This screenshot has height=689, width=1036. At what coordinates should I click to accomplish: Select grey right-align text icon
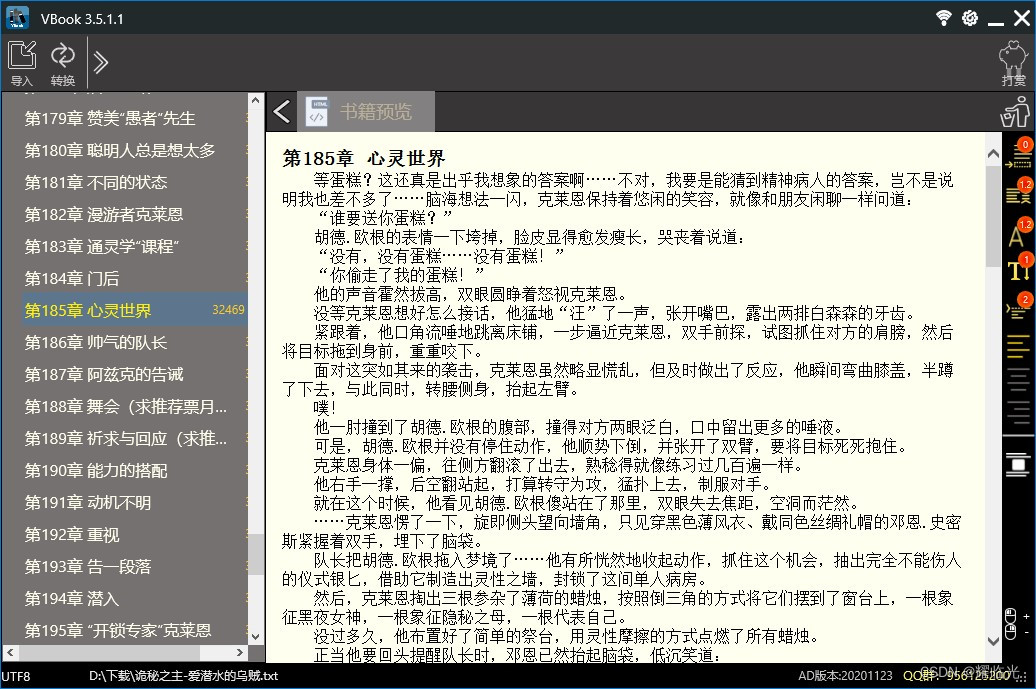[1018, 412]
